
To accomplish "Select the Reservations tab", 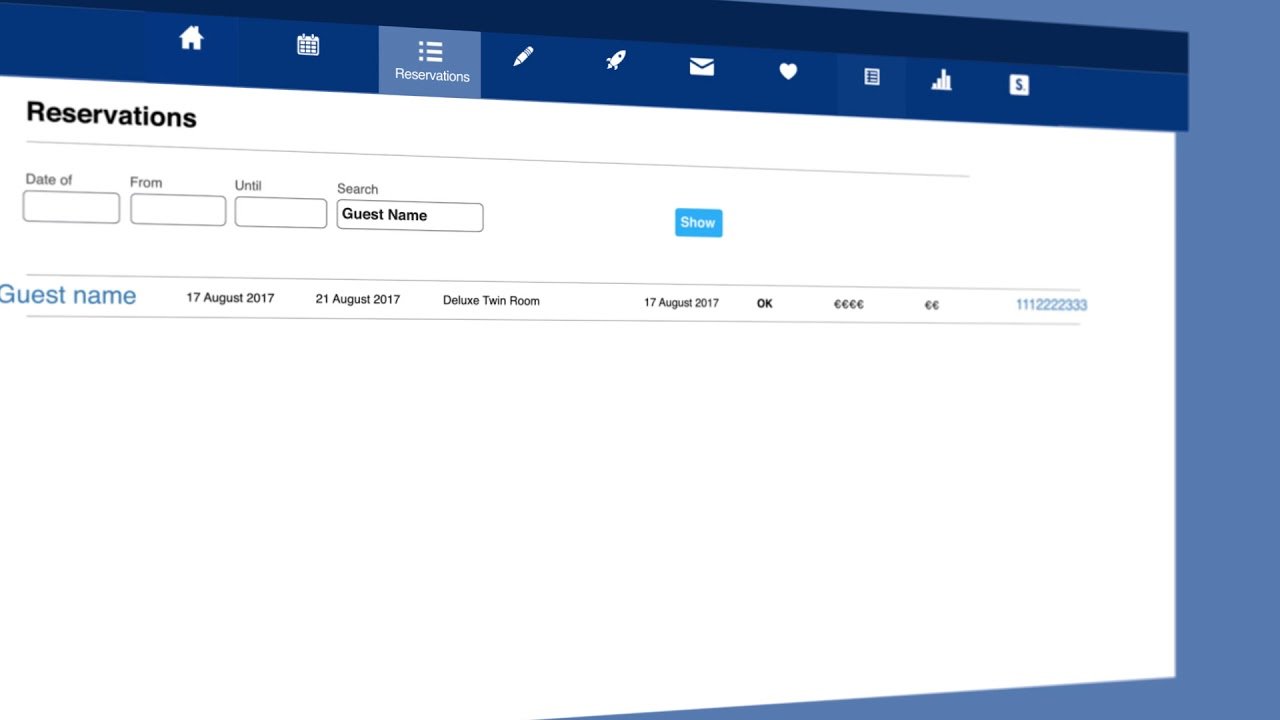I will [431, 61].
